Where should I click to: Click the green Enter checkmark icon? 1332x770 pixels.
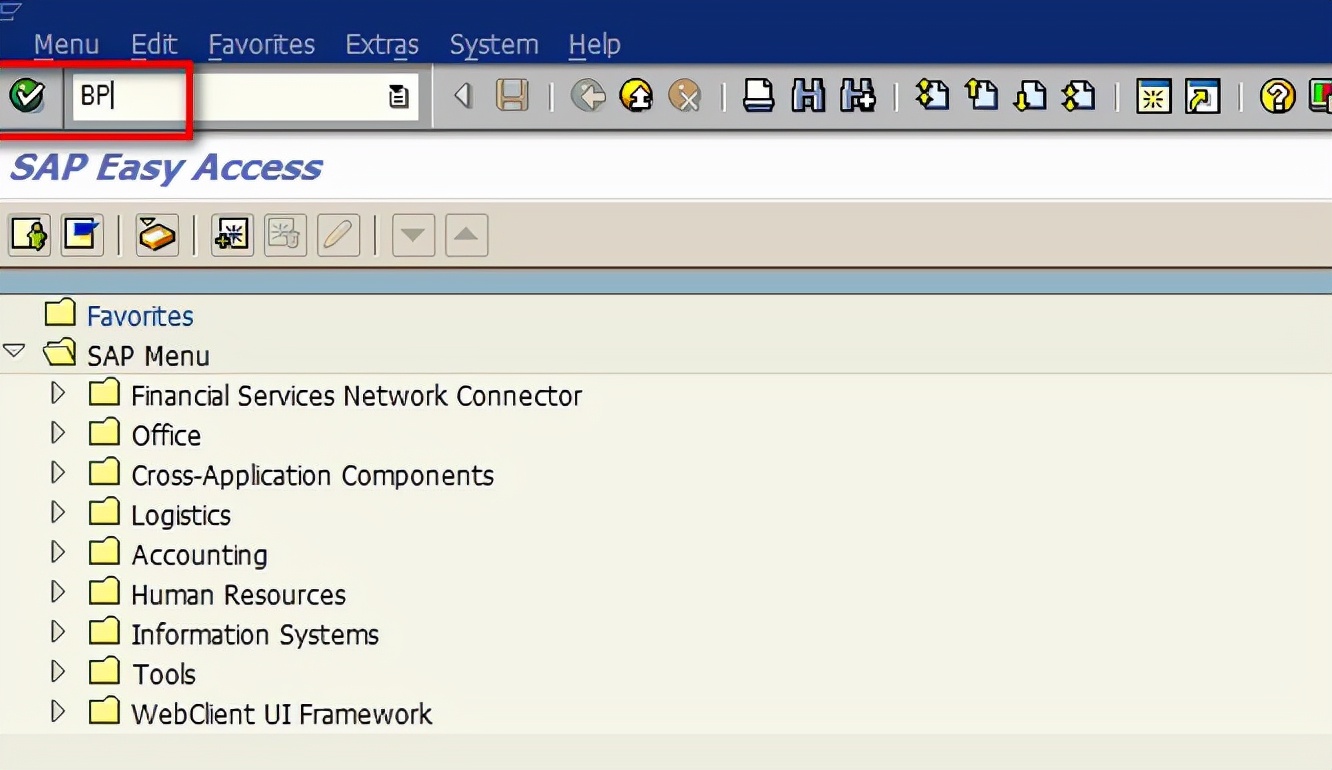(27, 96)
